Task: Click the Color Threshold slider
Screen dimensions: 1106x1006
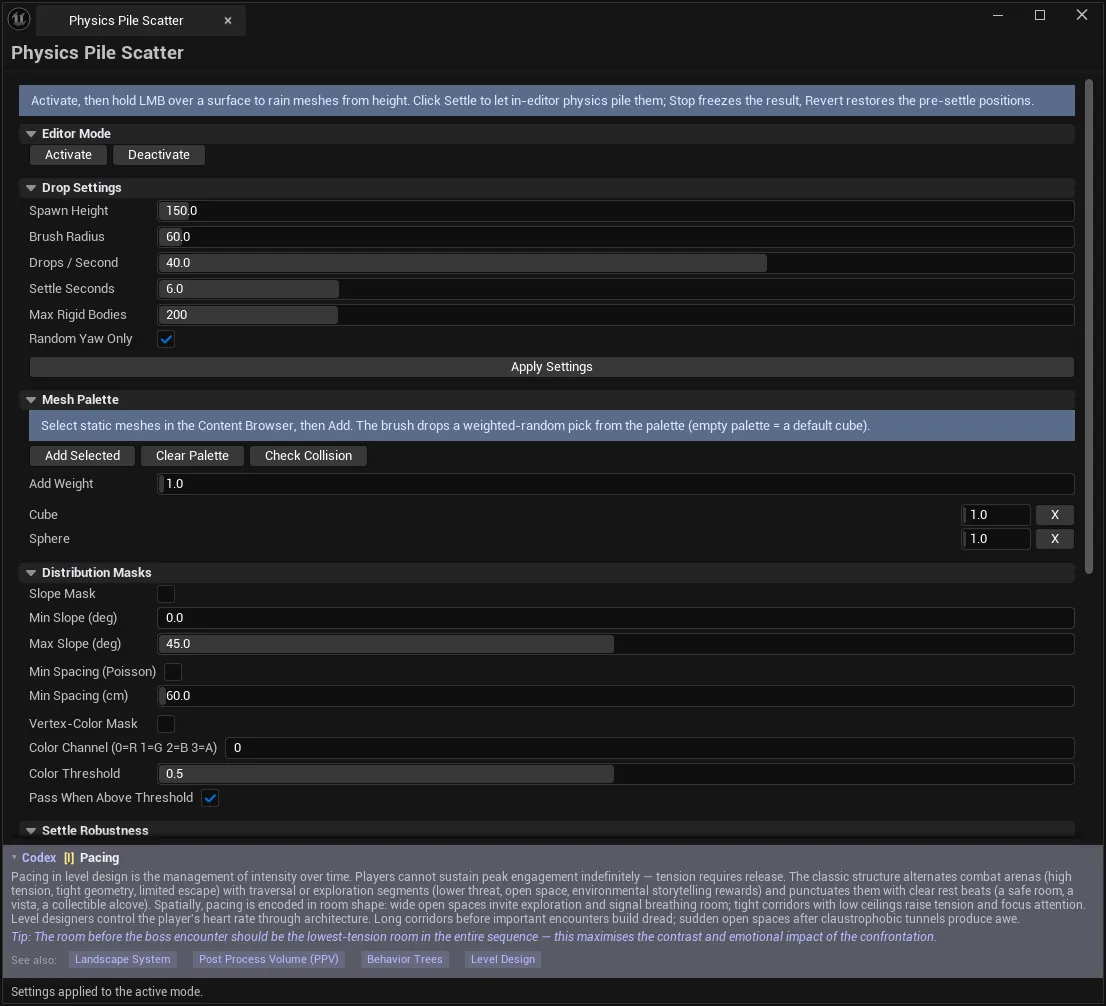Action: [x=616, y=774]
